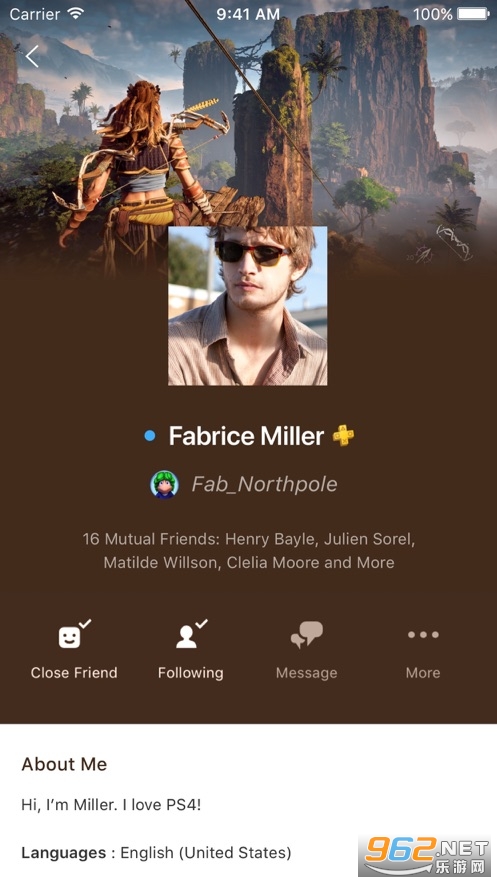Image resolution: width=497 pixels, height=883 pixels.
Task: Open Fabrice Miller's profile photo
Action: [248, 306]
